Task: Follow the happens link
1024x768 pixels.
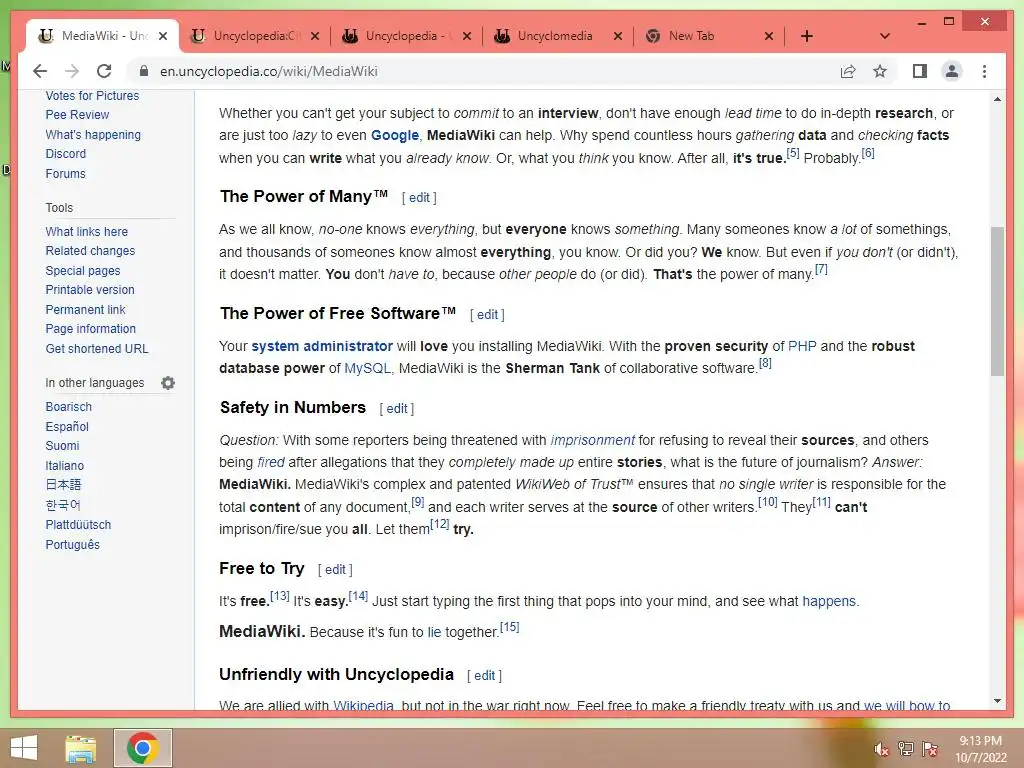Action: tap(829, 601)
